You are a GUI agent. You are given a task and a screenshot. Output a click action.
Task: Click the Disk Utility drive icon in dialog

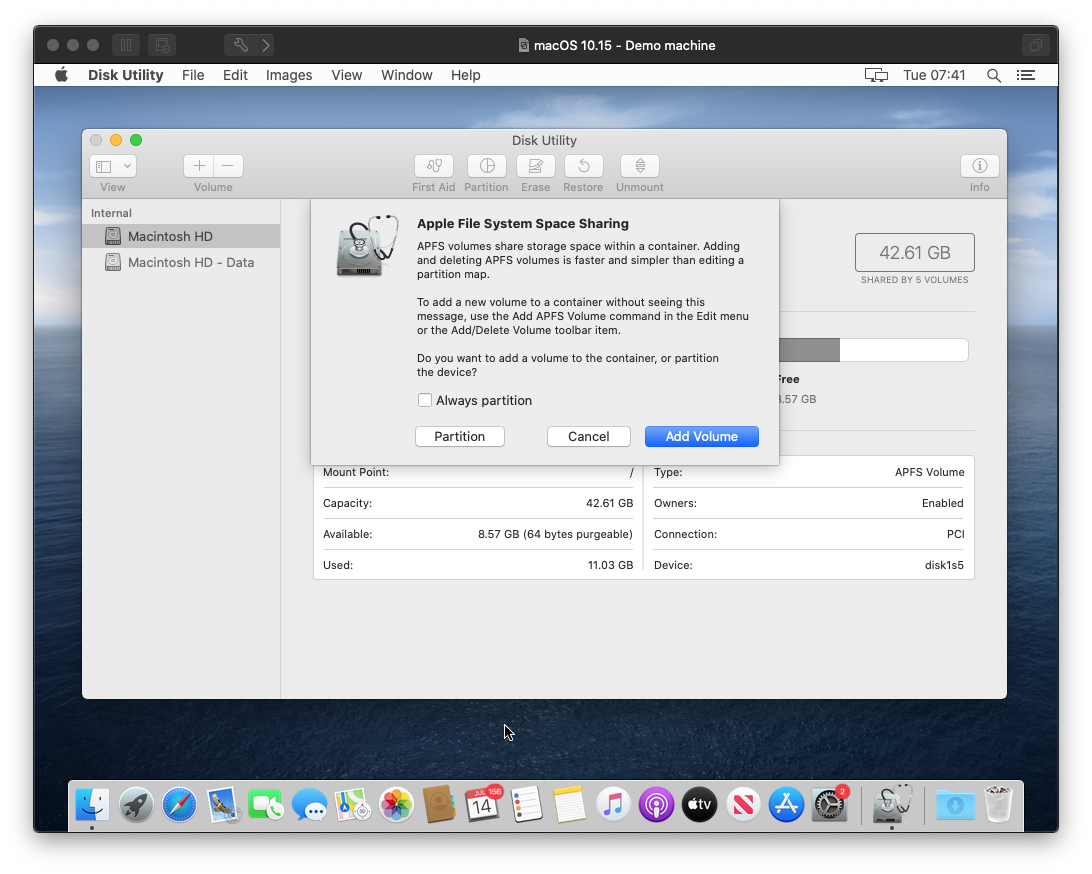tap(367, 245)
